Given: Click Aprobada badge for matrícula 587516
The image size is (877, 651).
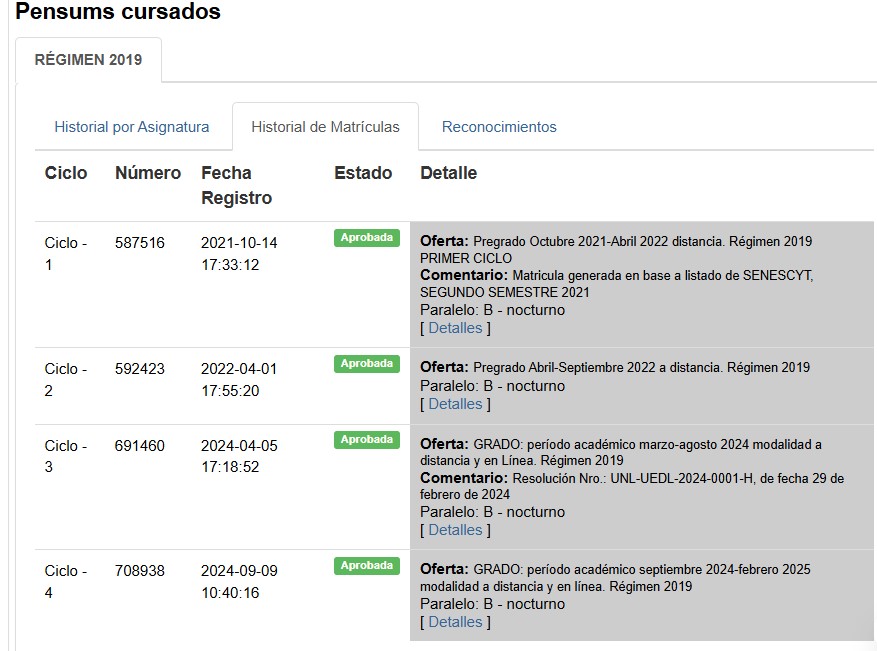Looking at the screenshot, I should pos(366,238).
